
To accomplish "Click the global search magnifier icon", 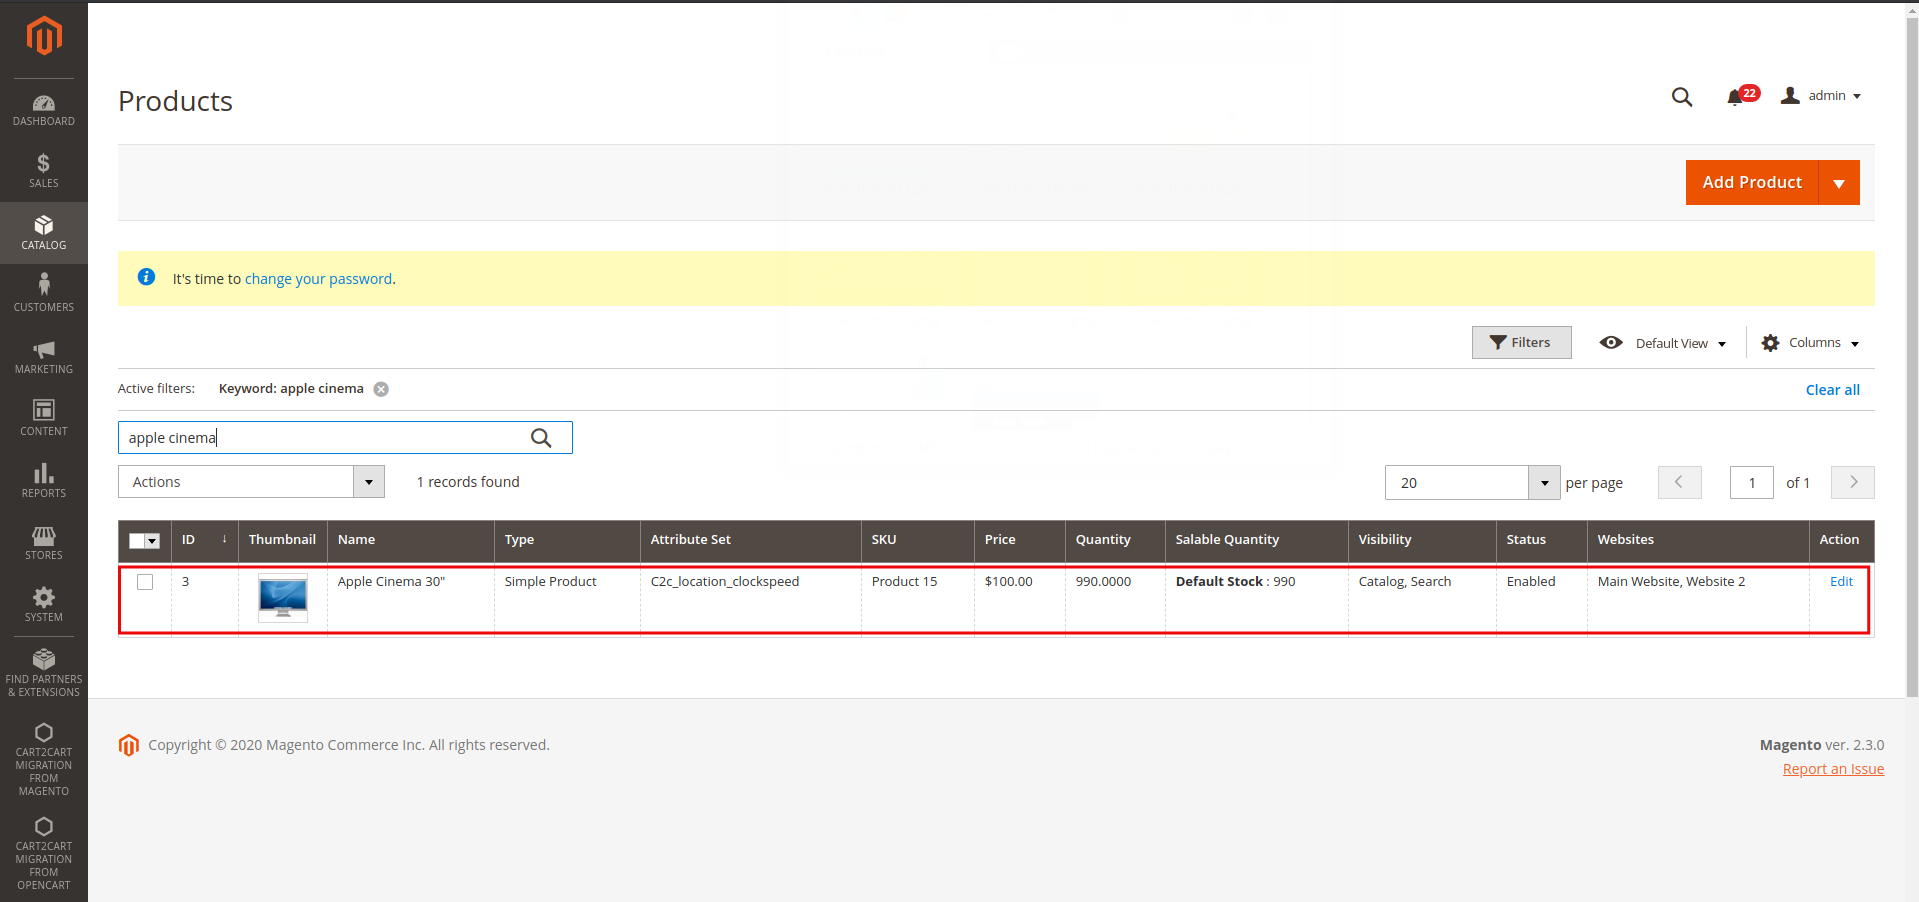I will coord(1682,97).
